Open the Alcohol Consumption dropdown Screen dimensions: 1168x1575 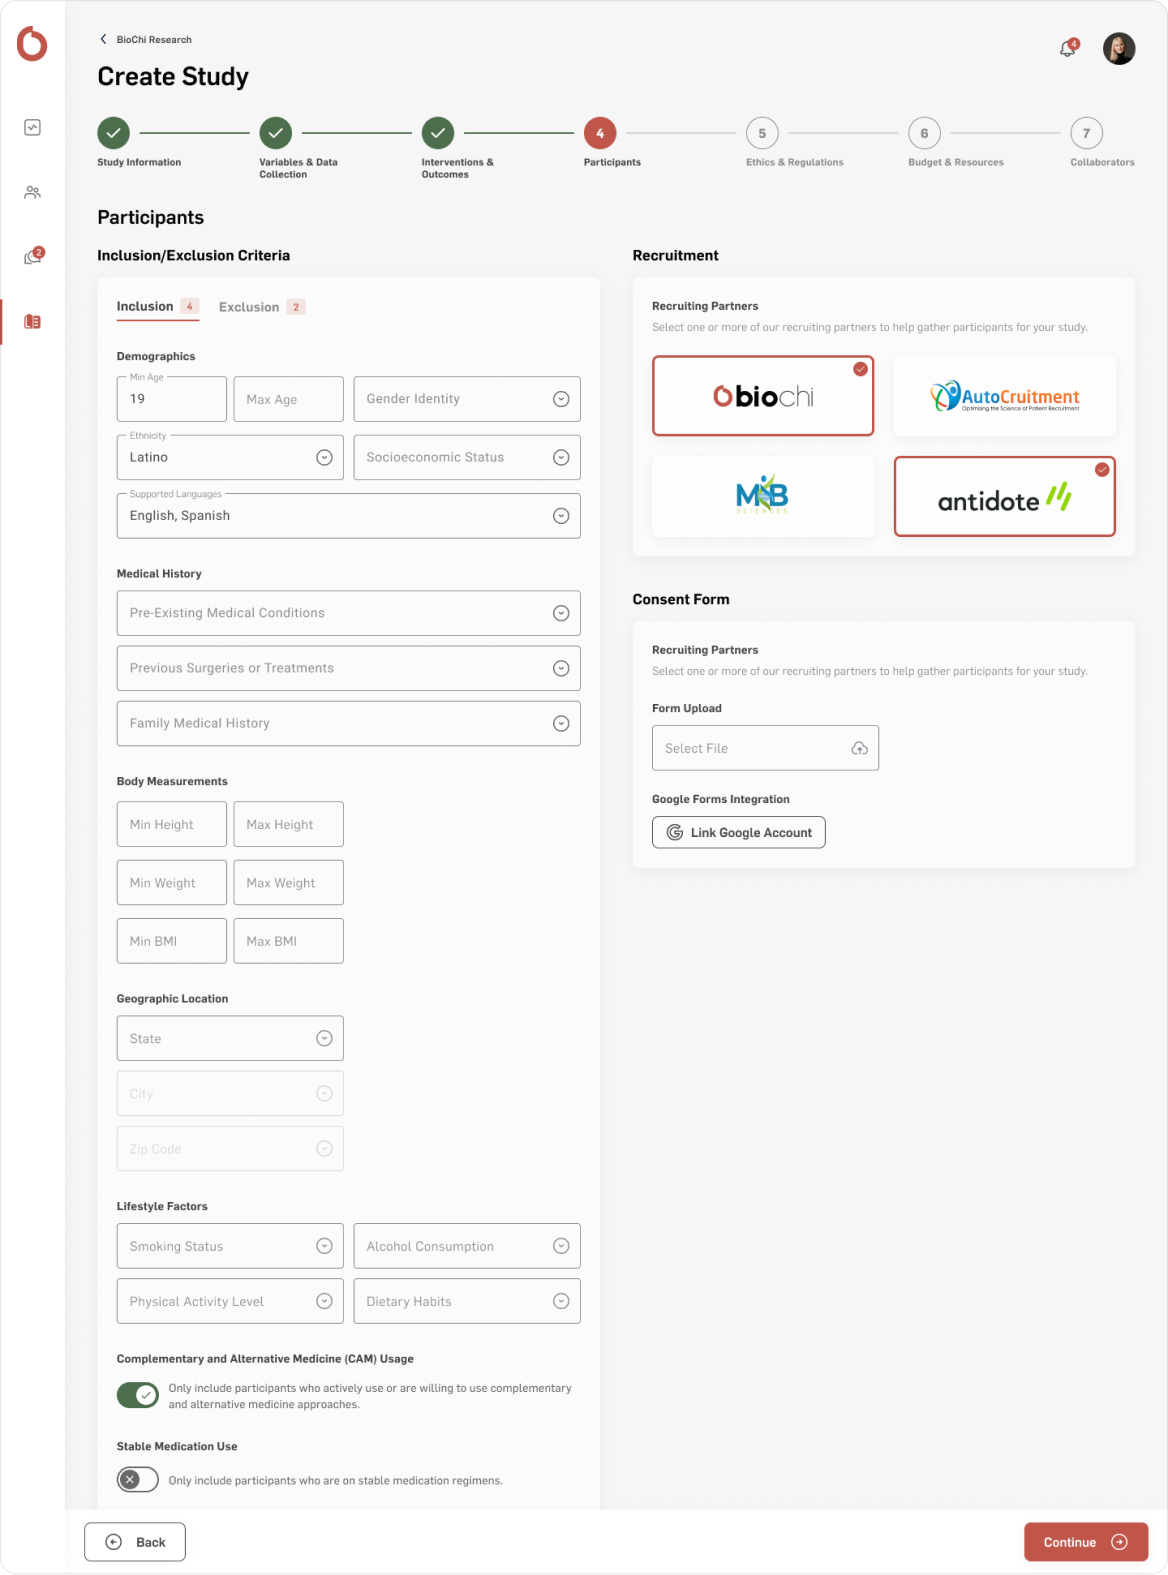pos(467,1246)
